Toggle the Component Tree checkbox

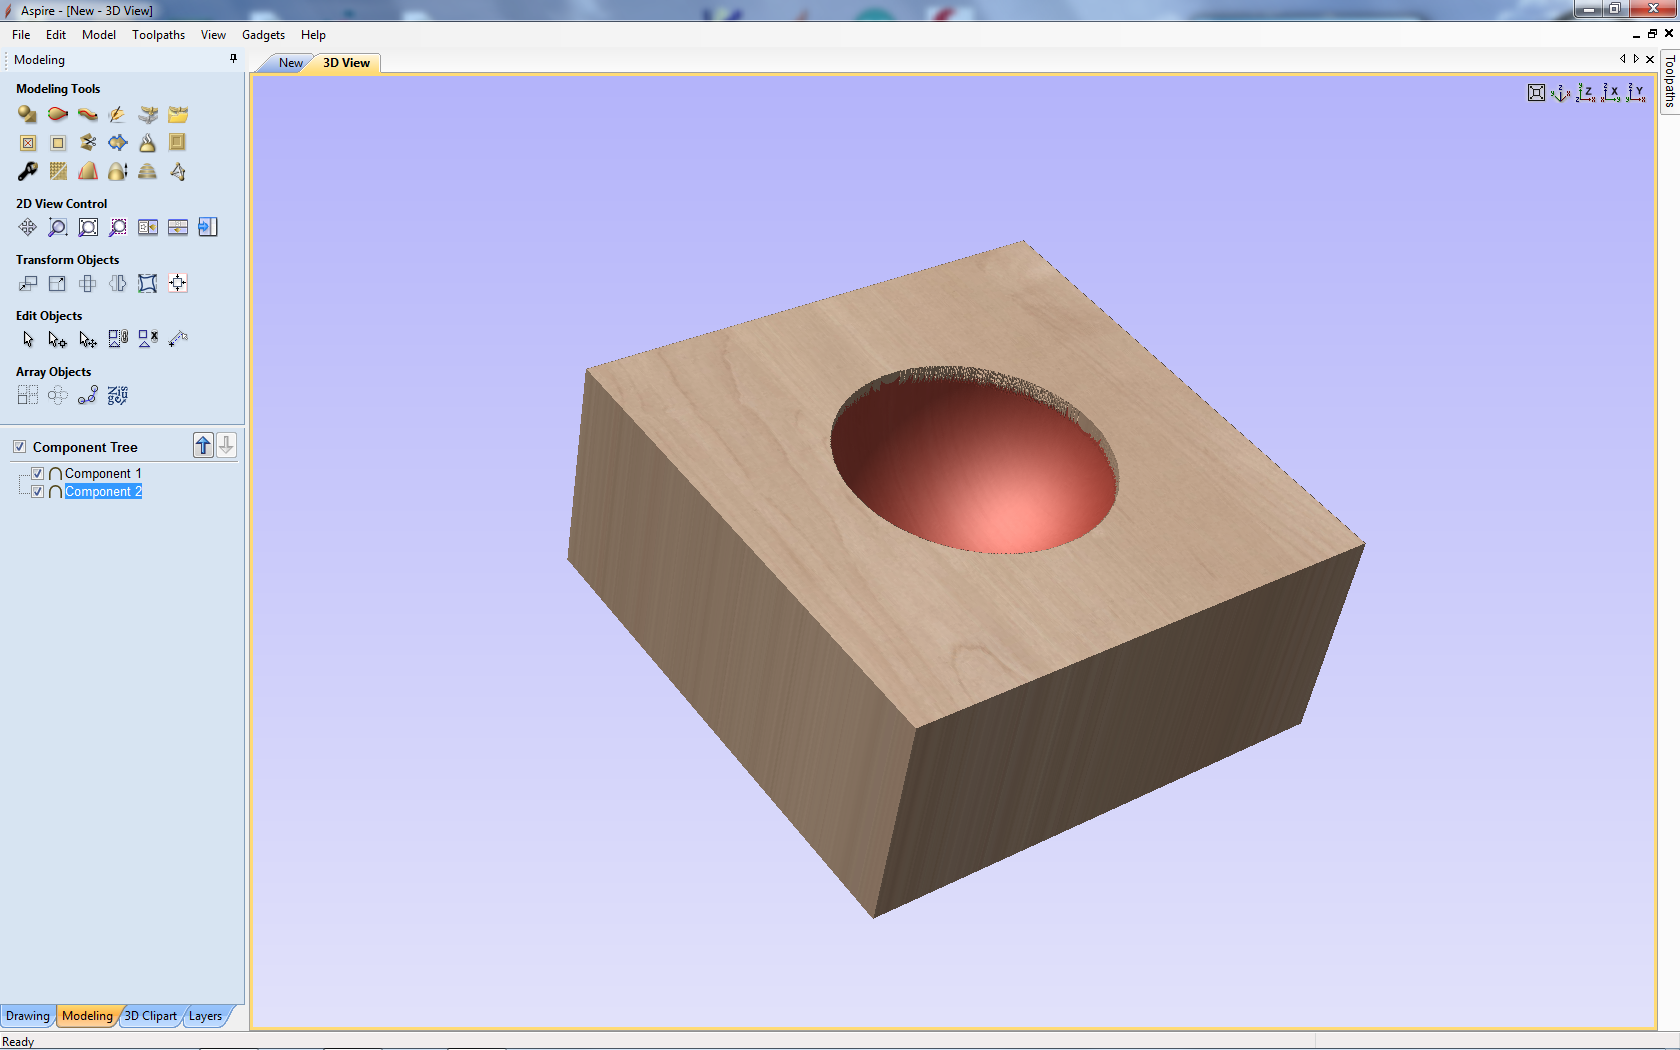point(20,447)
